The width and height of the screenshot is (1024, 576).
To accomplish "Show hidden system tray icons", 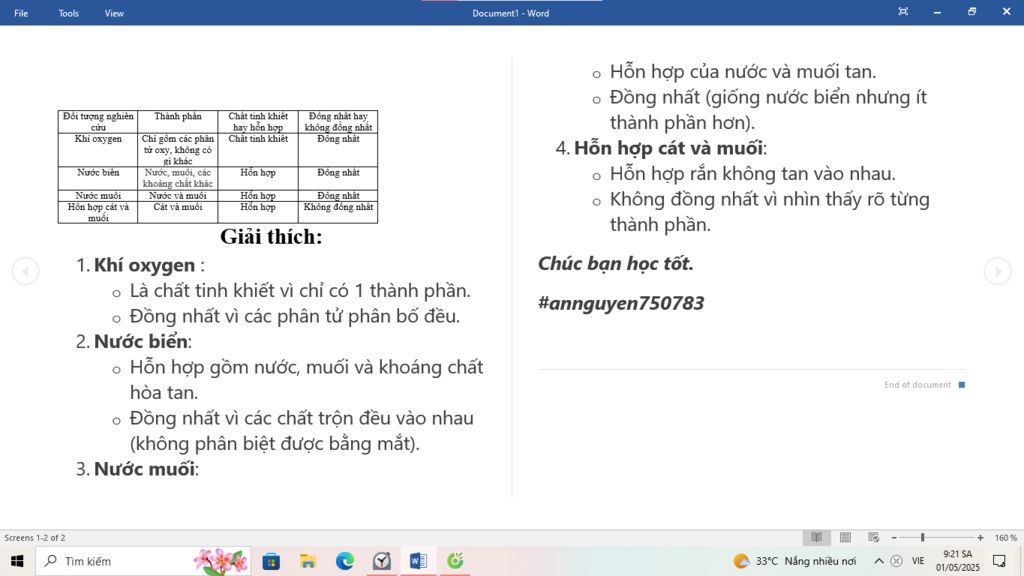I will click(x=879, y=561).
